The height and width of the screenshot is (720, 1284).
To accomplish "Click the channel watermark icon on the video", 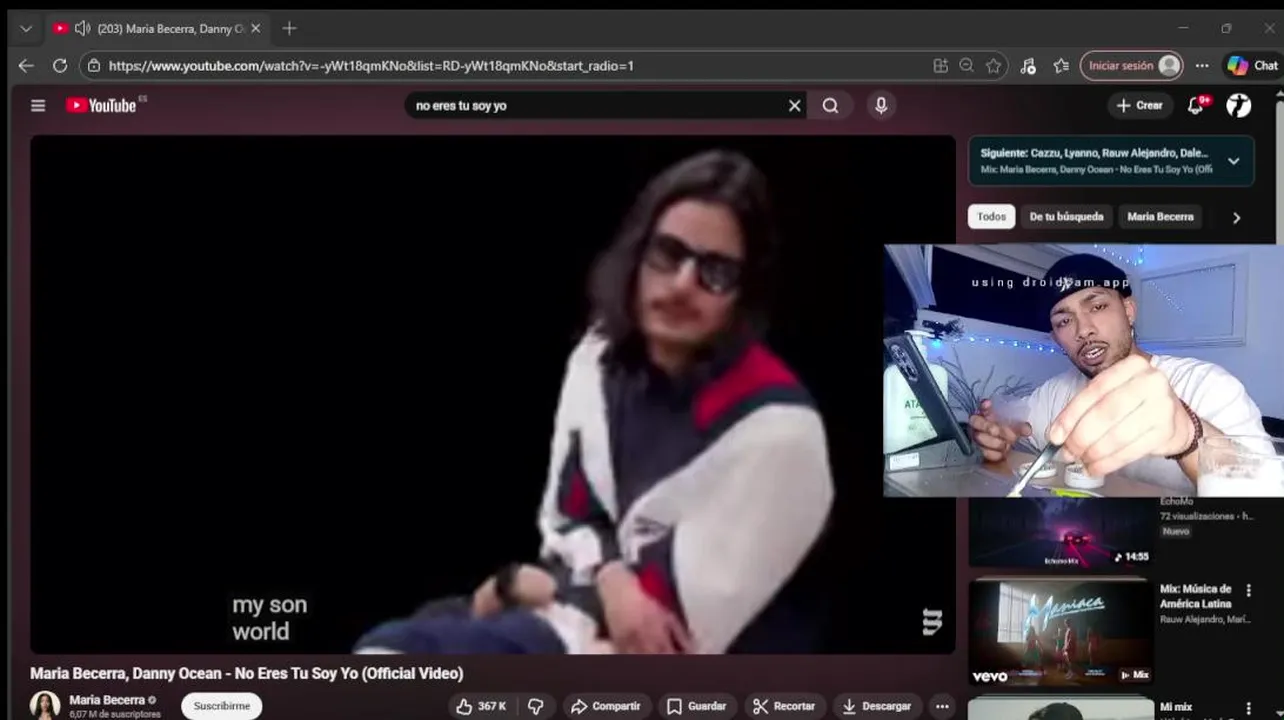I will 932,622.
